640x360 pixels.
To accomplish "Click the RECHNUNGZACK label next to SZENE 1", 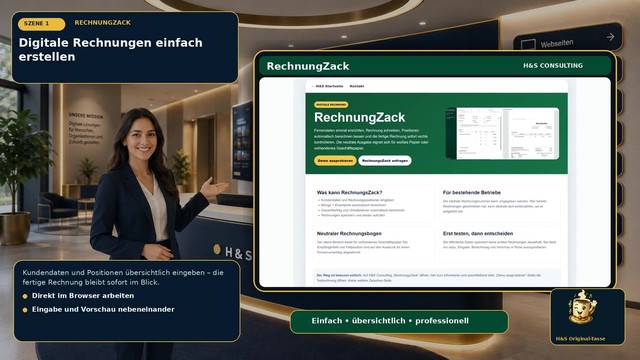I will [102, 23].
